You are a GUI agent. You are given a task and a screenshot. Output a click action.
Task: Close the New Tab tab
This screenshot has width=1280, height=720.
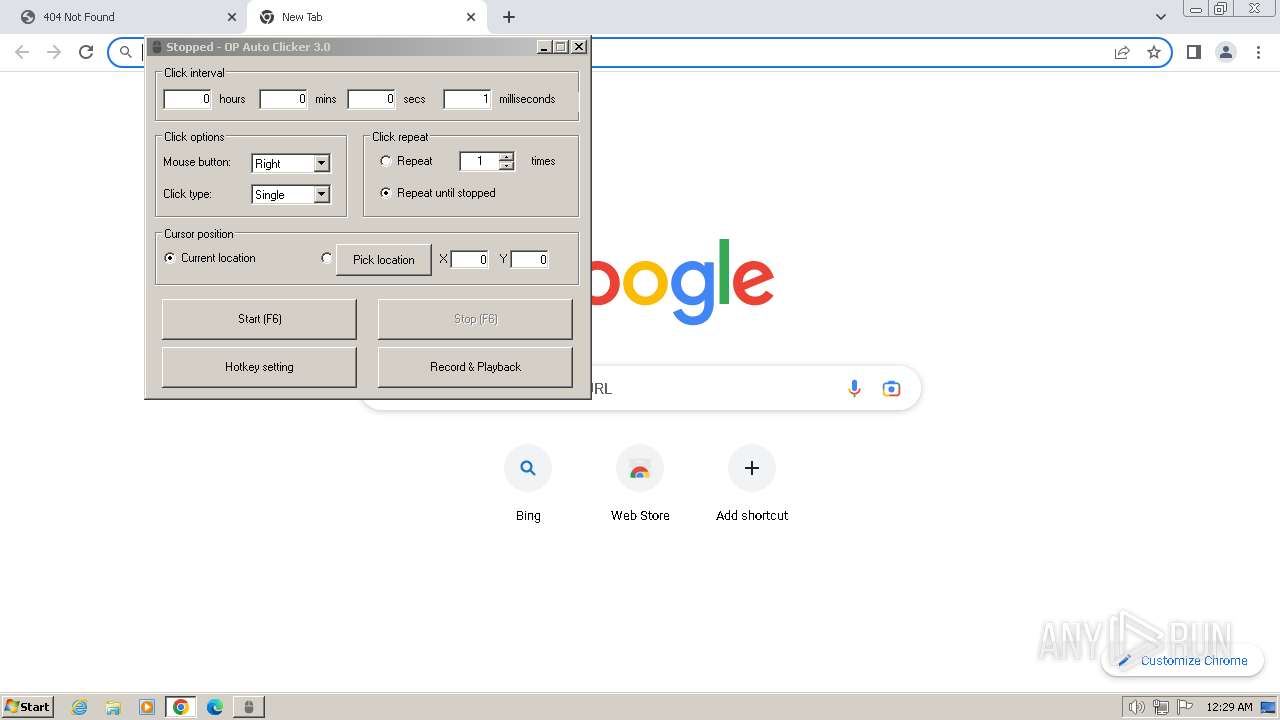pos(471,17)
